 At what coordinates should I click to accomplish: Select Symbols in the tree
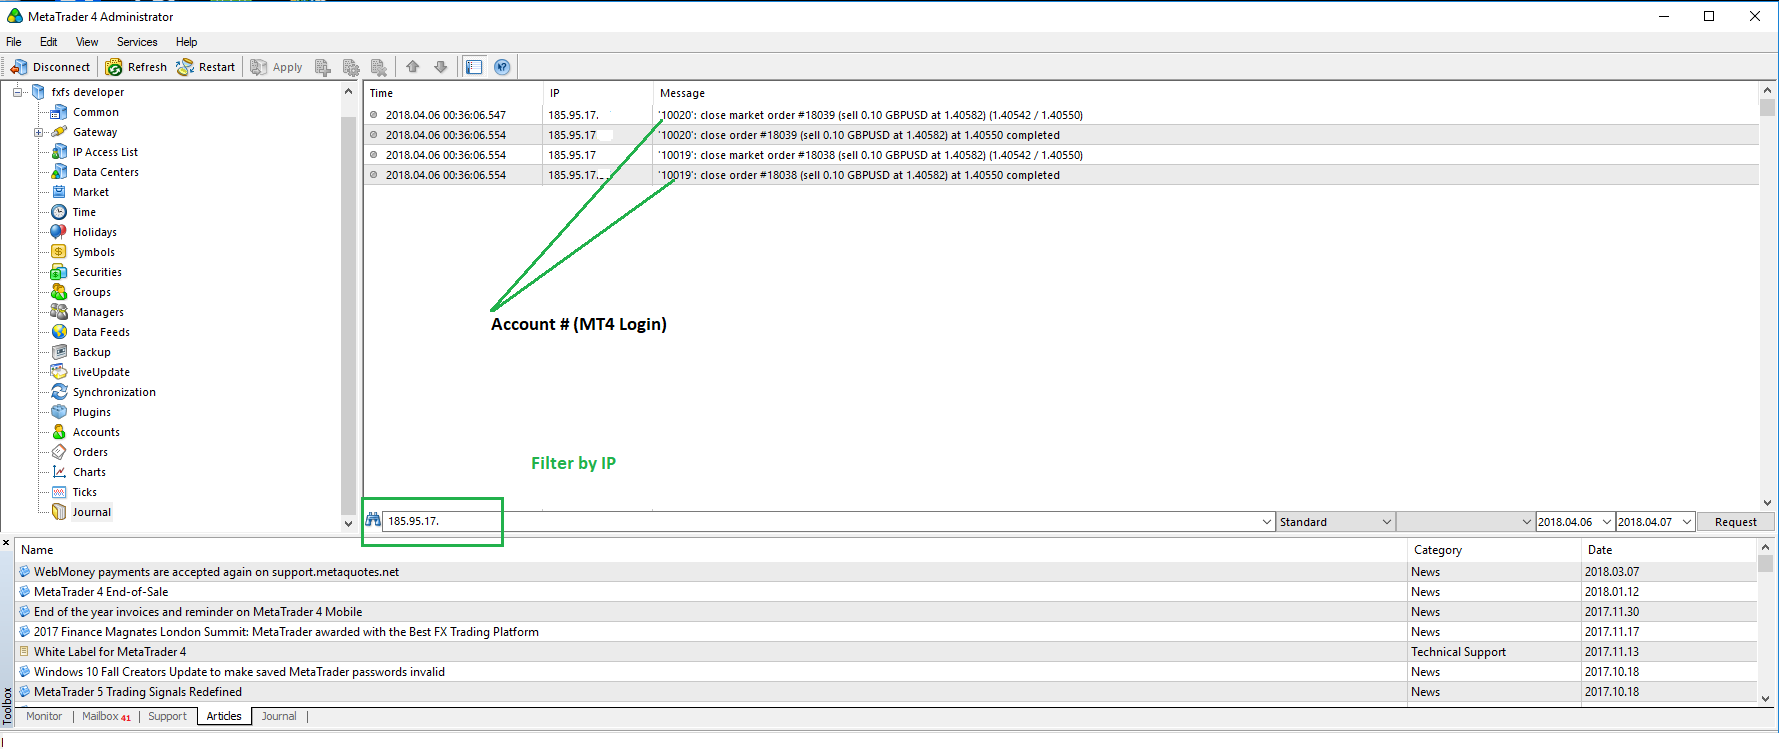coord(93,252)
